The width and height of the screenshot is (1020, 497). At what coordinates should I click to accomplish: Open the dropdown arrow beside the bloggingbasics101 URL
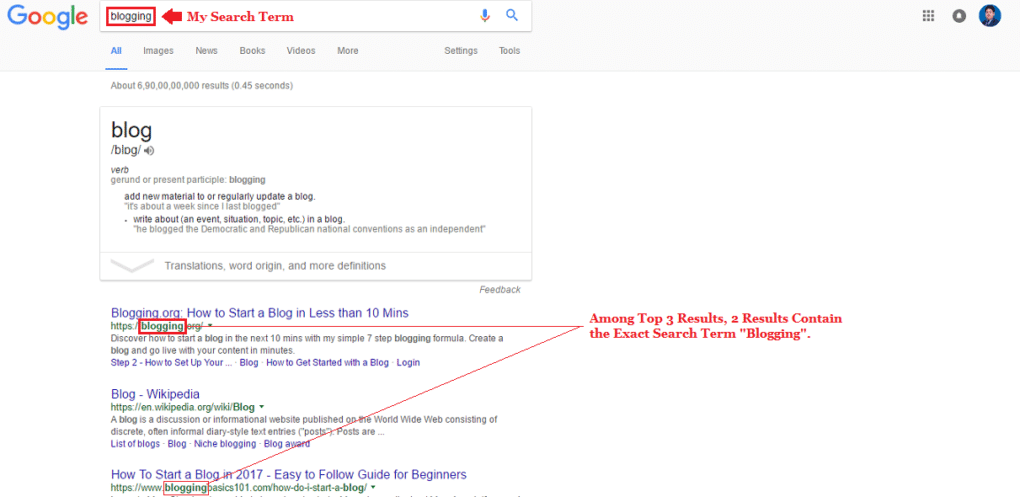coord(374,487)
